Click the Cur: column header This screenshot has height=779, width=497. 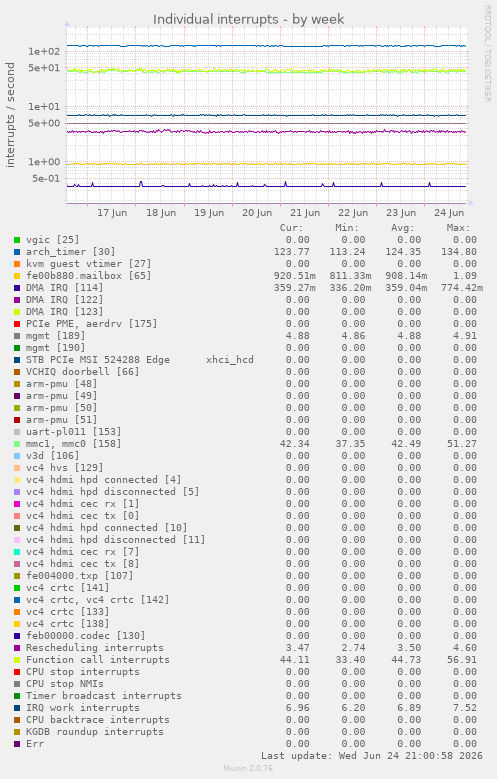(x=291, y=228)
